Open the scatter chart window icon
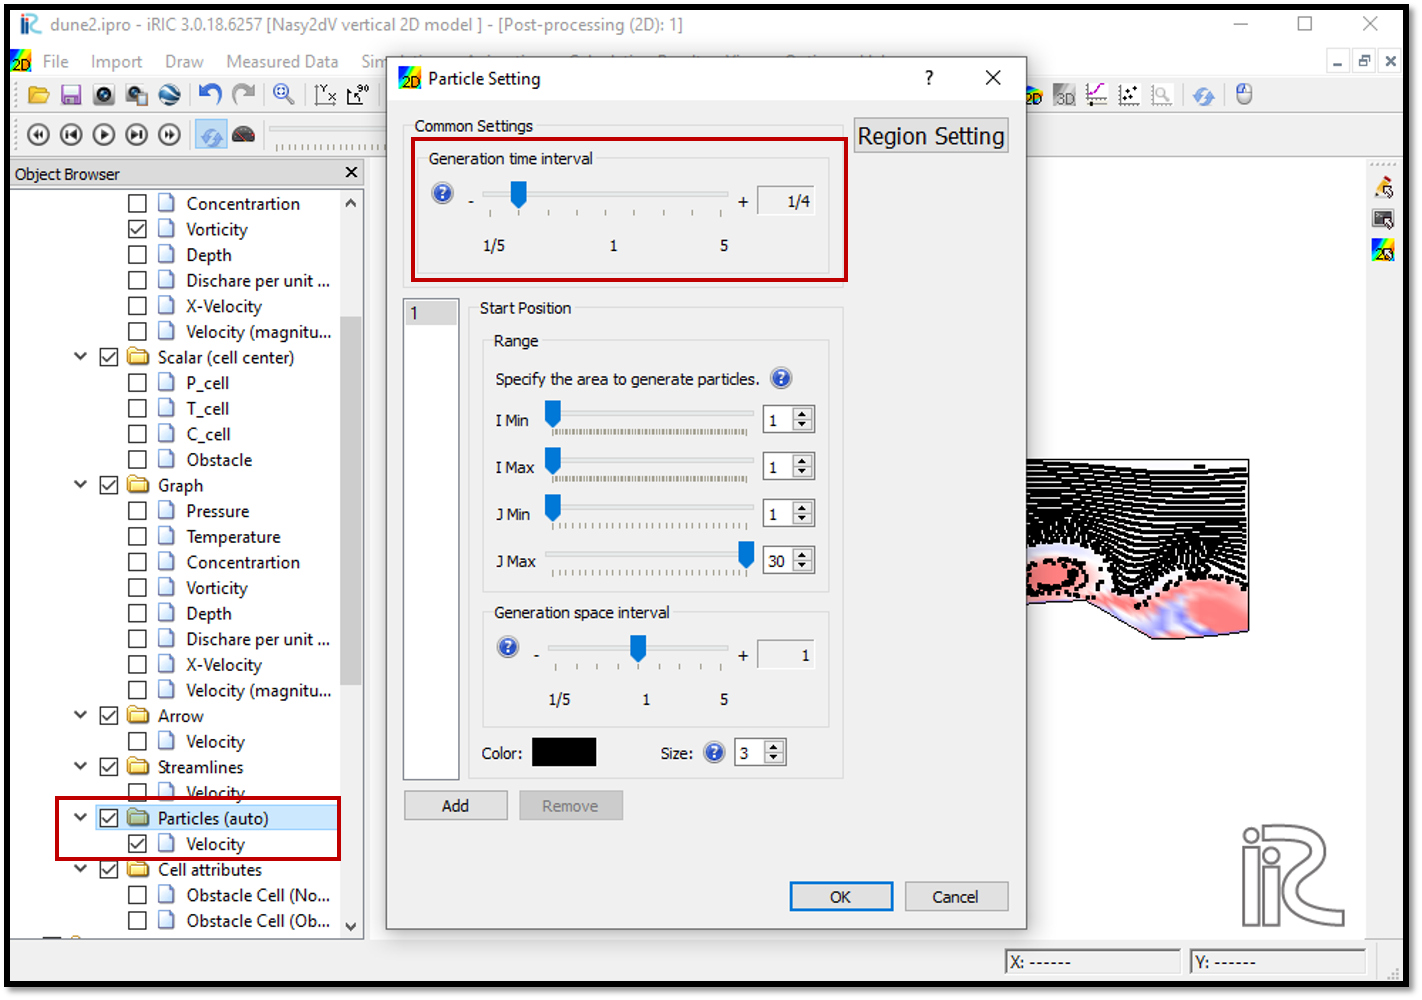The image size is (1422, 1000). tap(1129, 95)
